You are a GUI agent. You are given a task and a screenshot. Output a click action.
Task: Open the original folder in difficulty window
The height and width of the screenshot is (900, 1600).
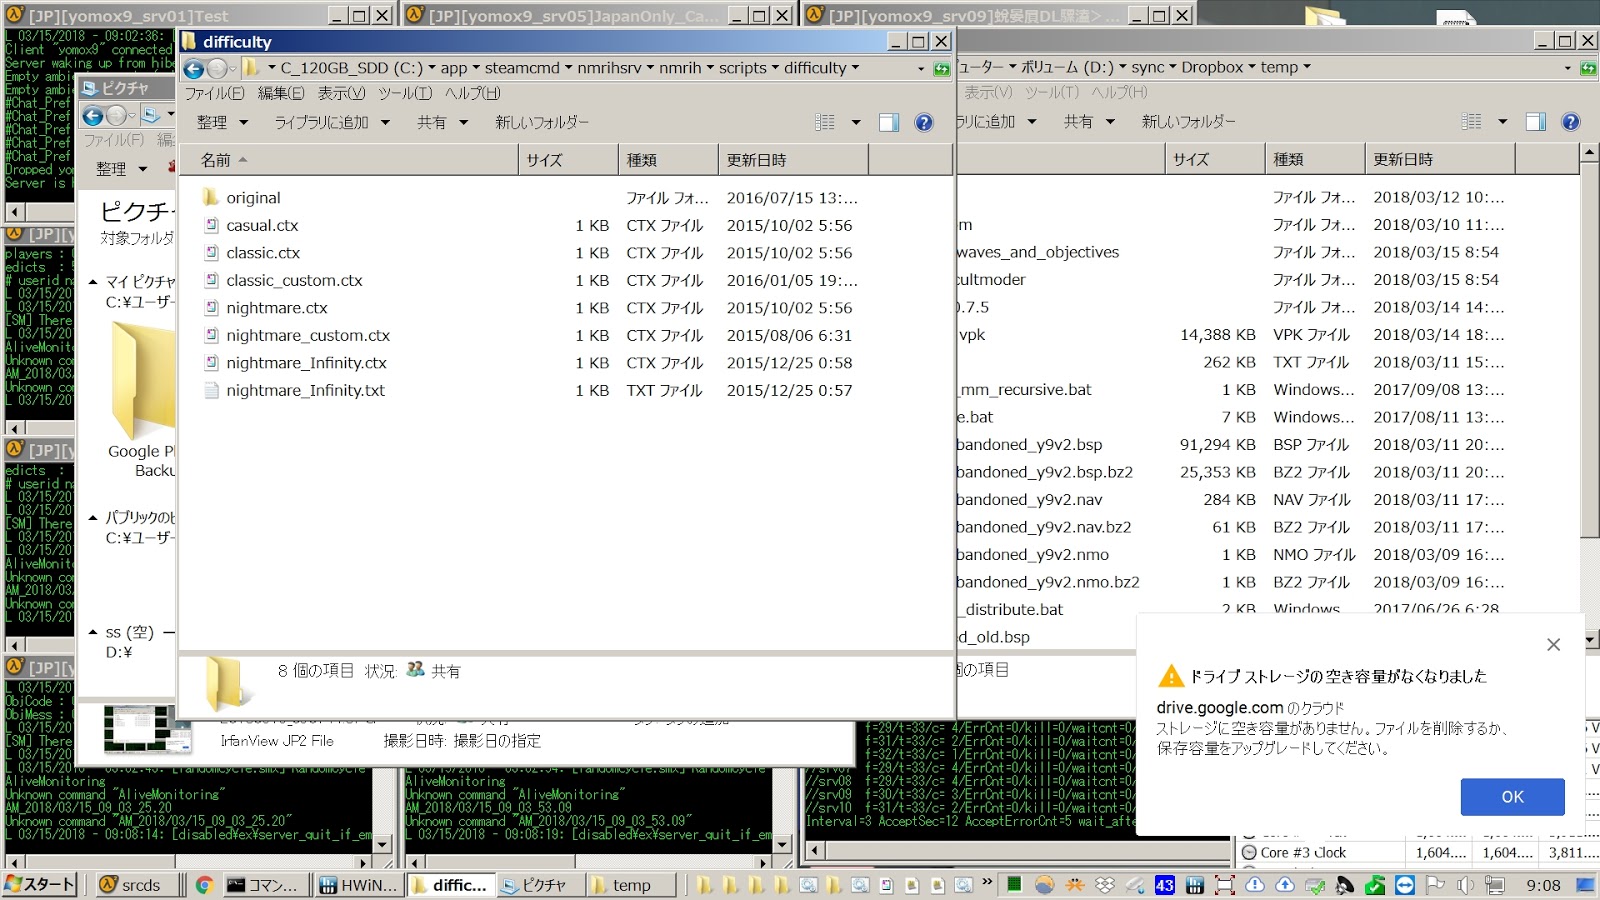click(255, 197)
